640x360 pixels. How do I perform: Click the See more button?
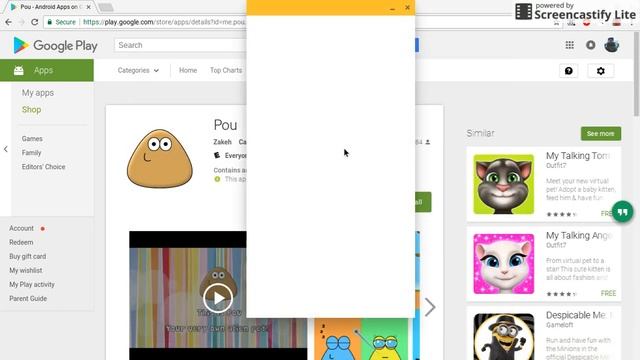tap(601, 133)
